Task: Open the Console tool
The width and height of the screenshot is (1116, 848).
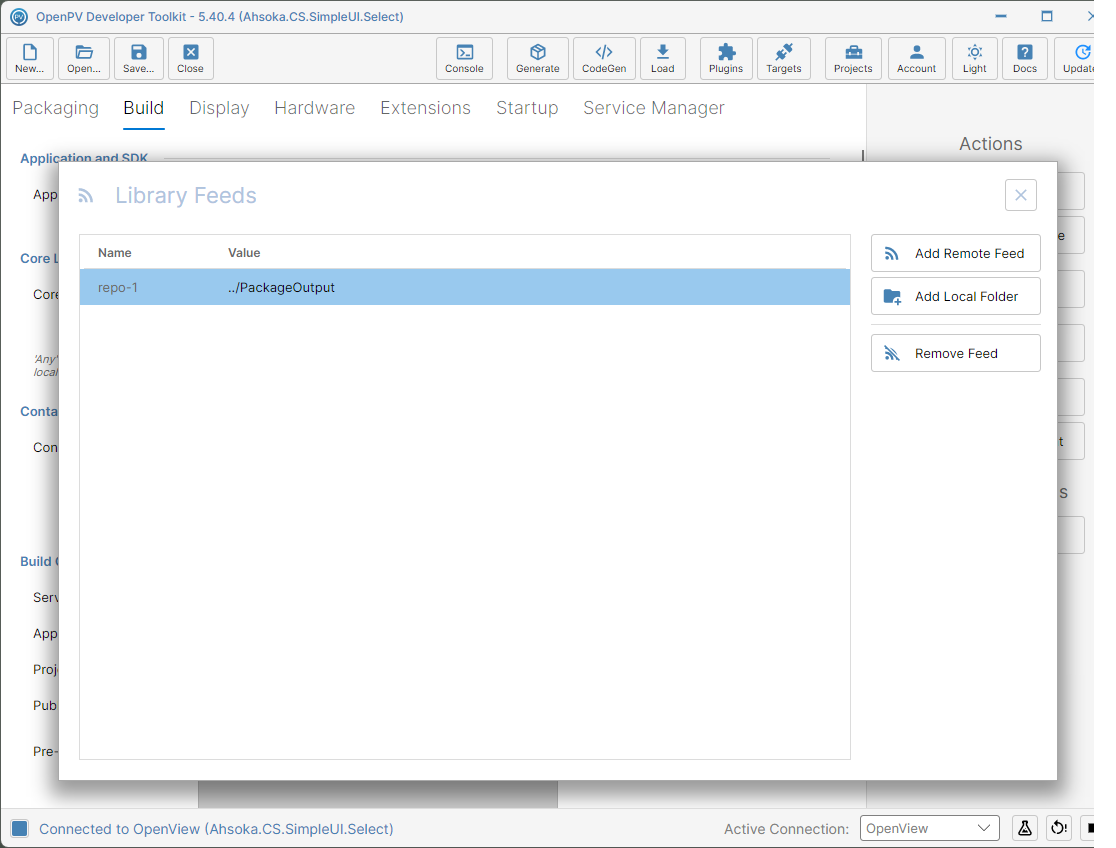Action: coord(465,58)
